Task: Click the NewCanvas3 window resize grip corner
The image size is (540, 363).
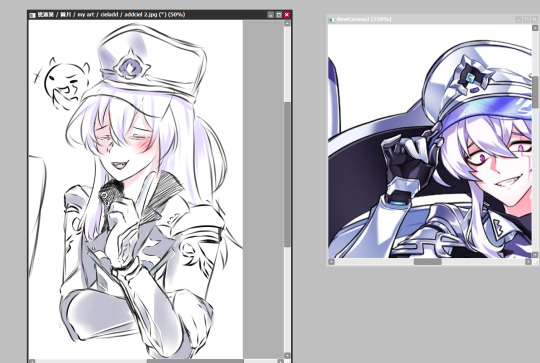Action: [536, 262]
